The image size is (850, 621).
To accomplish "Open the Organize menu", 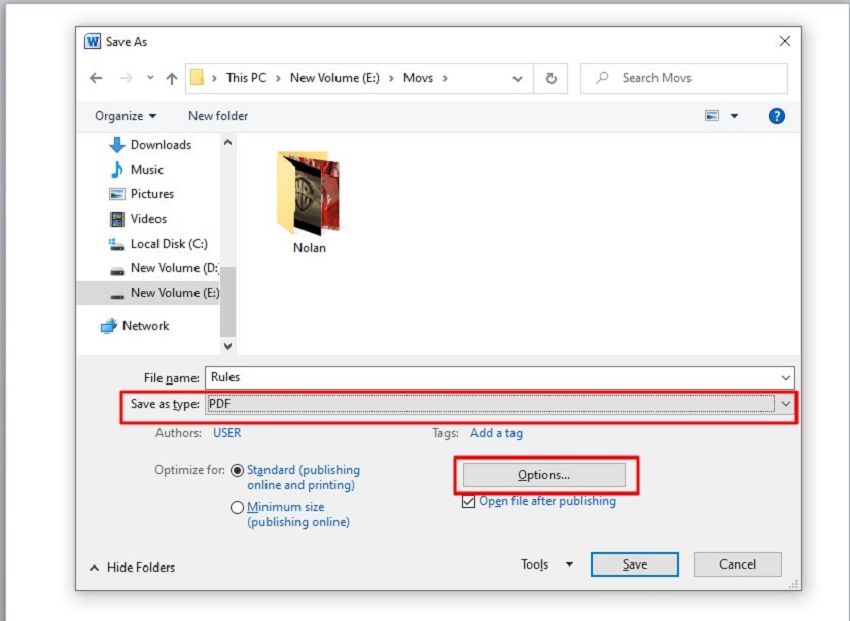I will pyautogui.click(x=125, y=116).
